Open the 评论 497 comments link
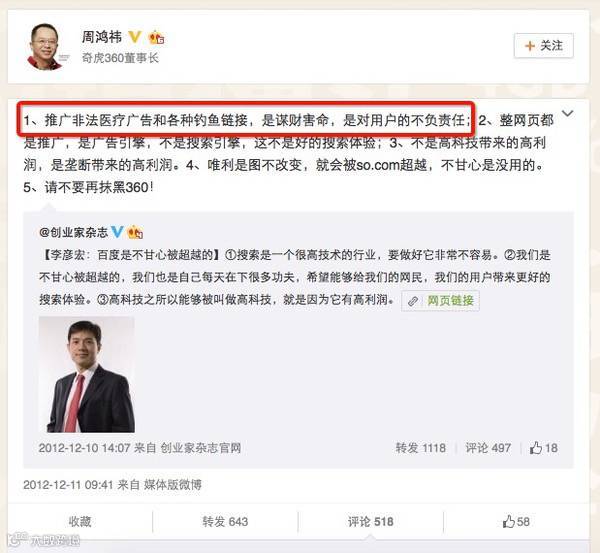The height and width of the screenshot is (553, 600). [488, 448]
